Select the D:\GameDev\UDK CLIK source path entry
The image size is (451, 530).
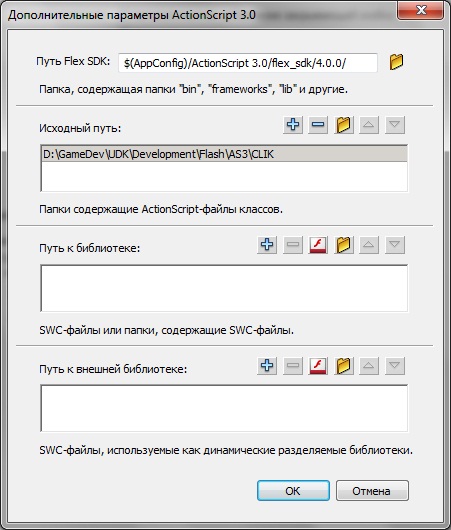coord(224,154)
